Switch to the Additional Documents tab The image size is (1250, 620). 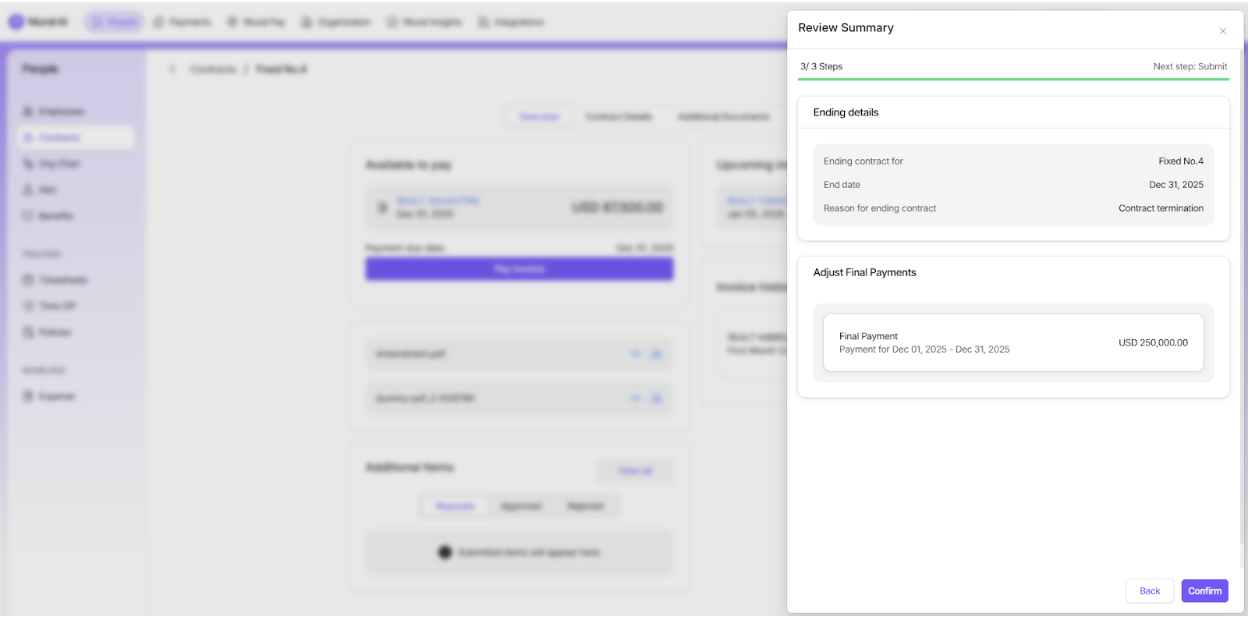[723, 117]
